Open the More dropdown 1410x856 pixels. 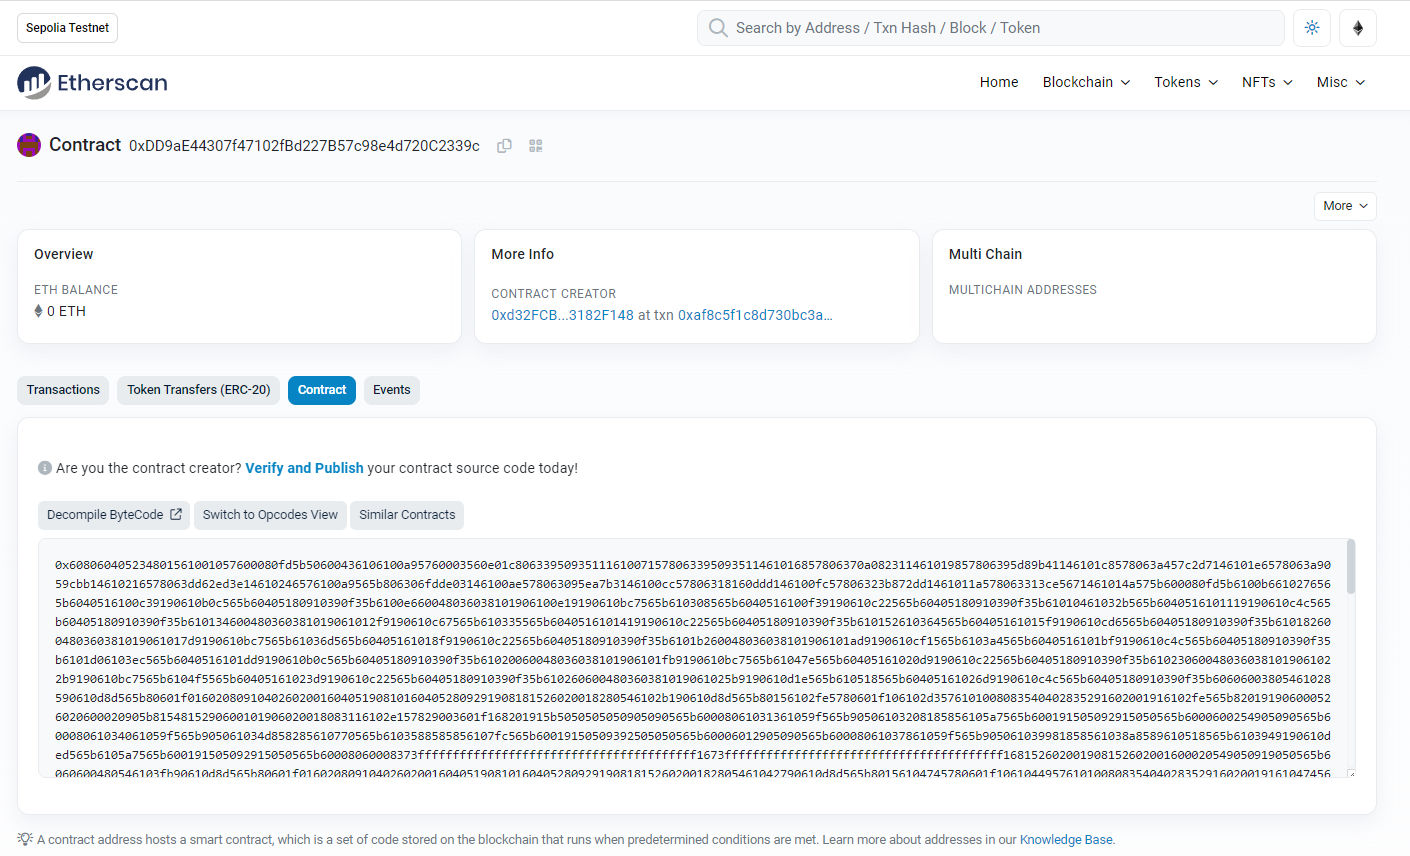[1345, 206]
